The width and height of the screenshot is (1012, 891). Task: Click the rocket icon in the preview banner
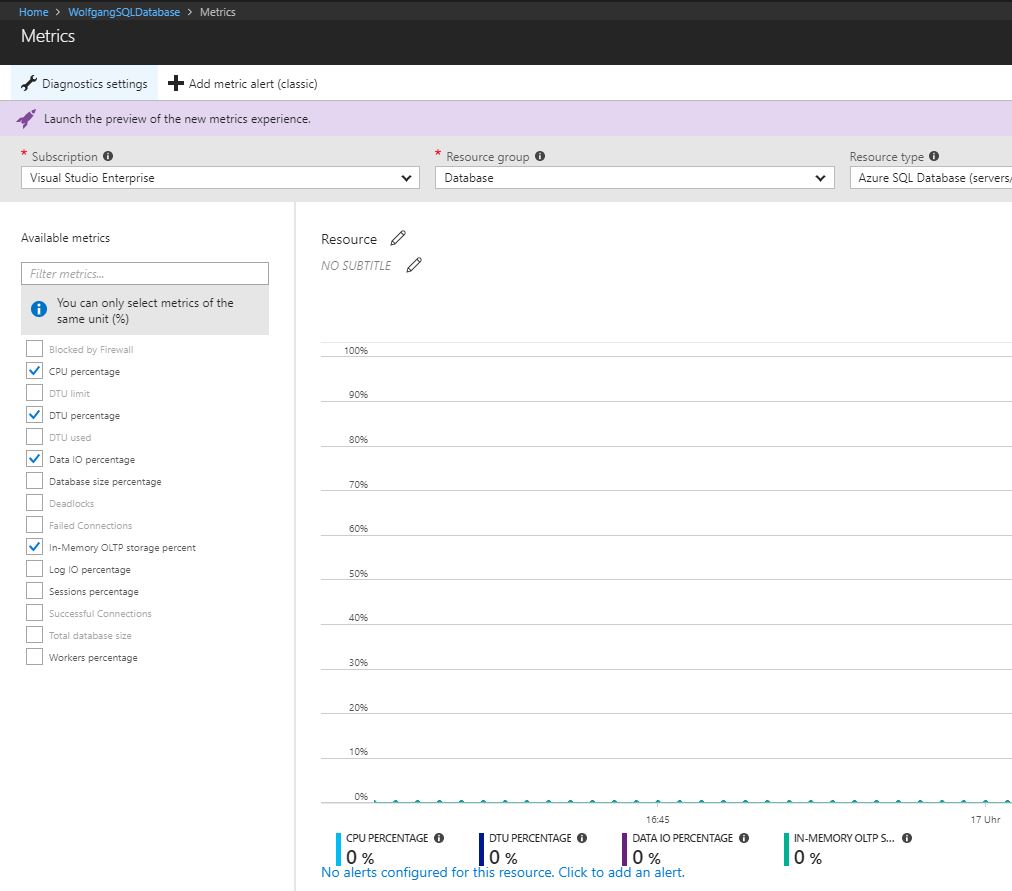pyautogui.click(x=26, y=118)
